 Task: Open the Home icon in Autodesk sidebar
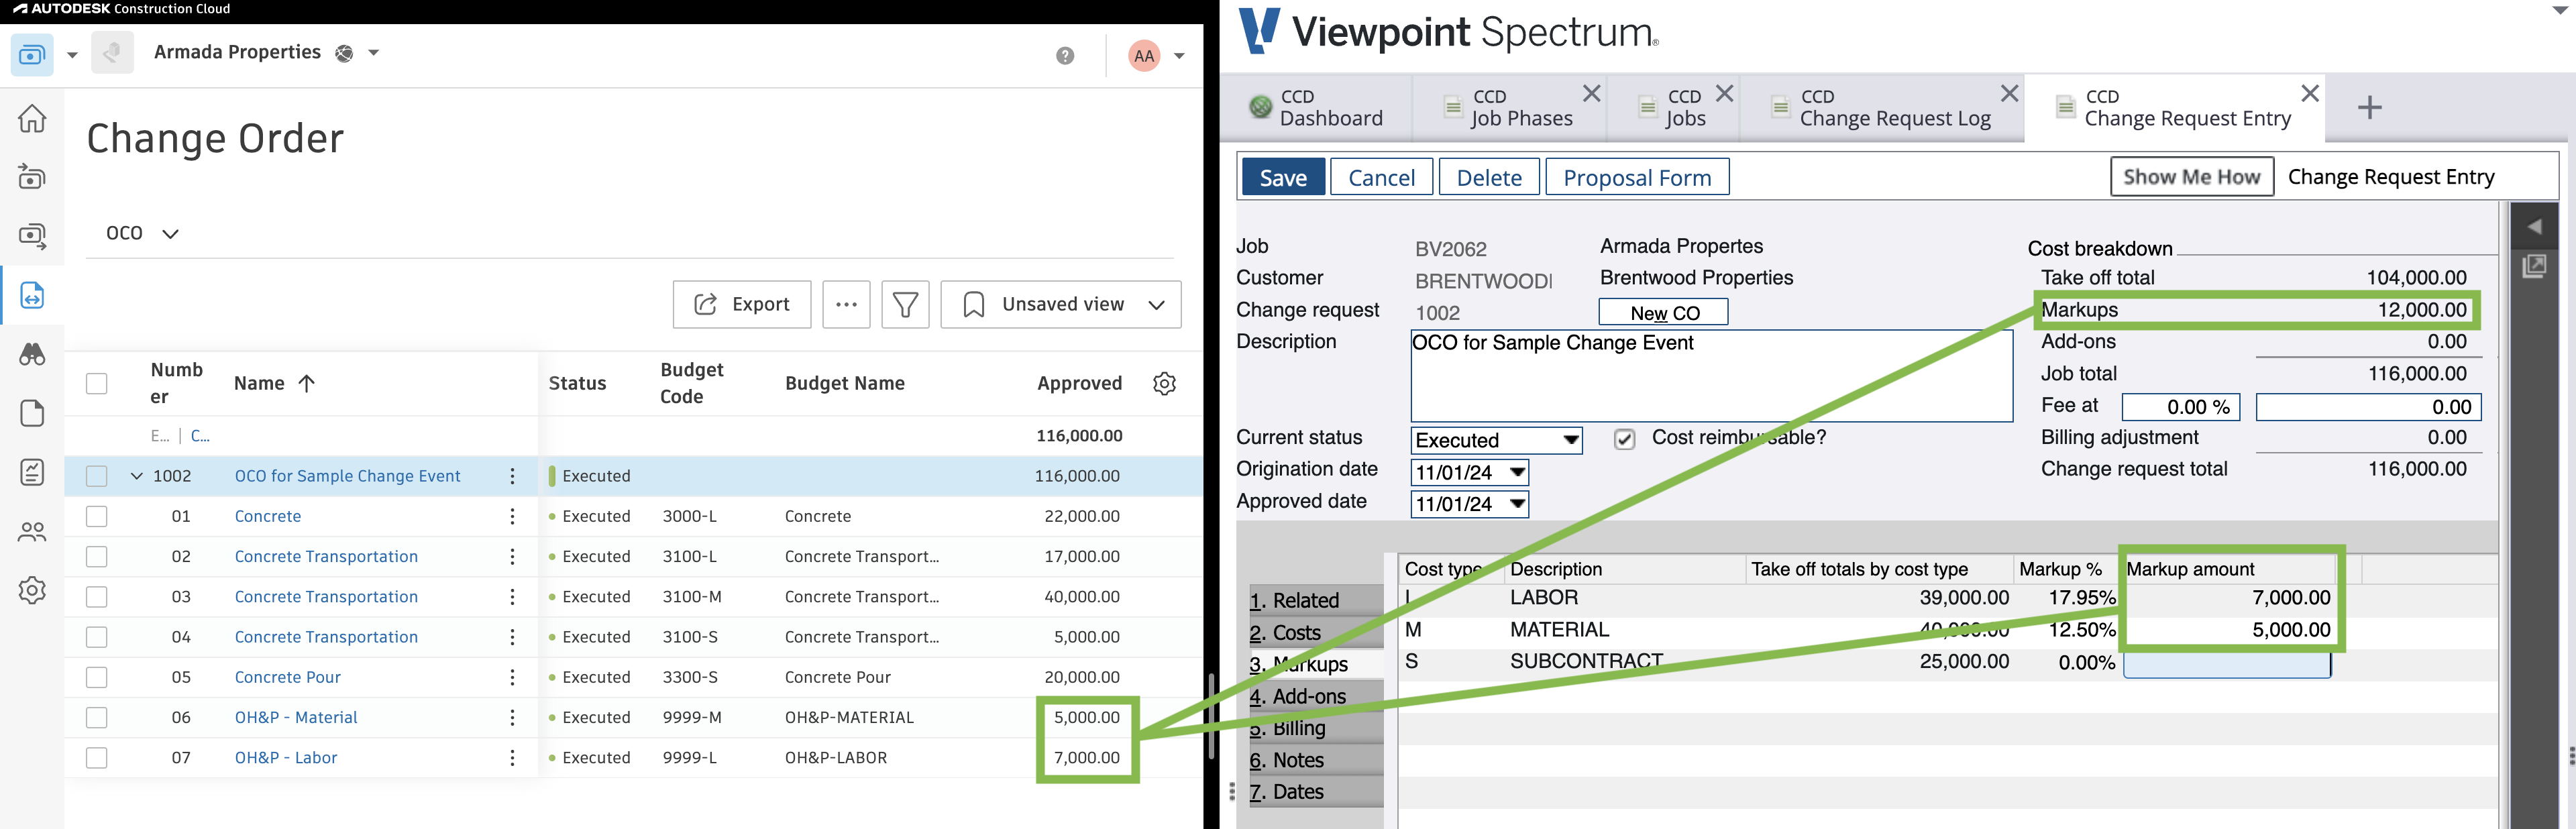[x=32, y=118]
